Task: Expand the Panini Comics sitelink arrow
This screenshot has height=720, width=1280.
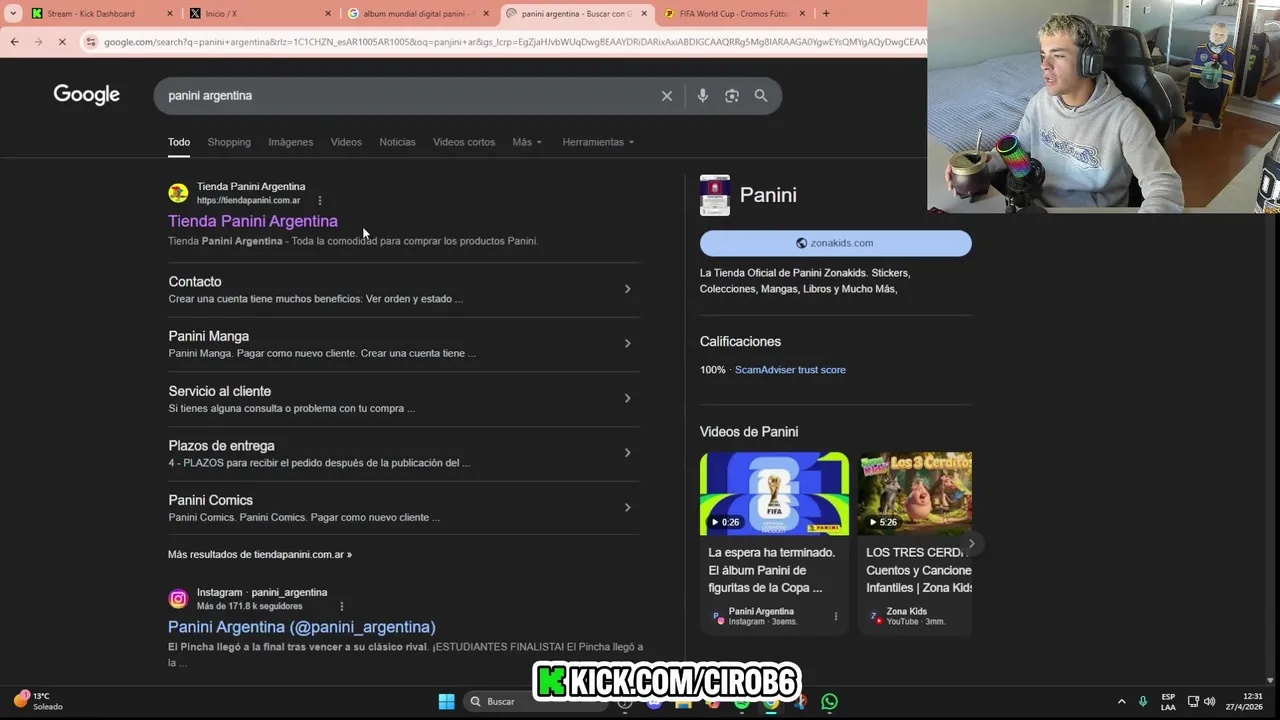Action: (627, 508)
